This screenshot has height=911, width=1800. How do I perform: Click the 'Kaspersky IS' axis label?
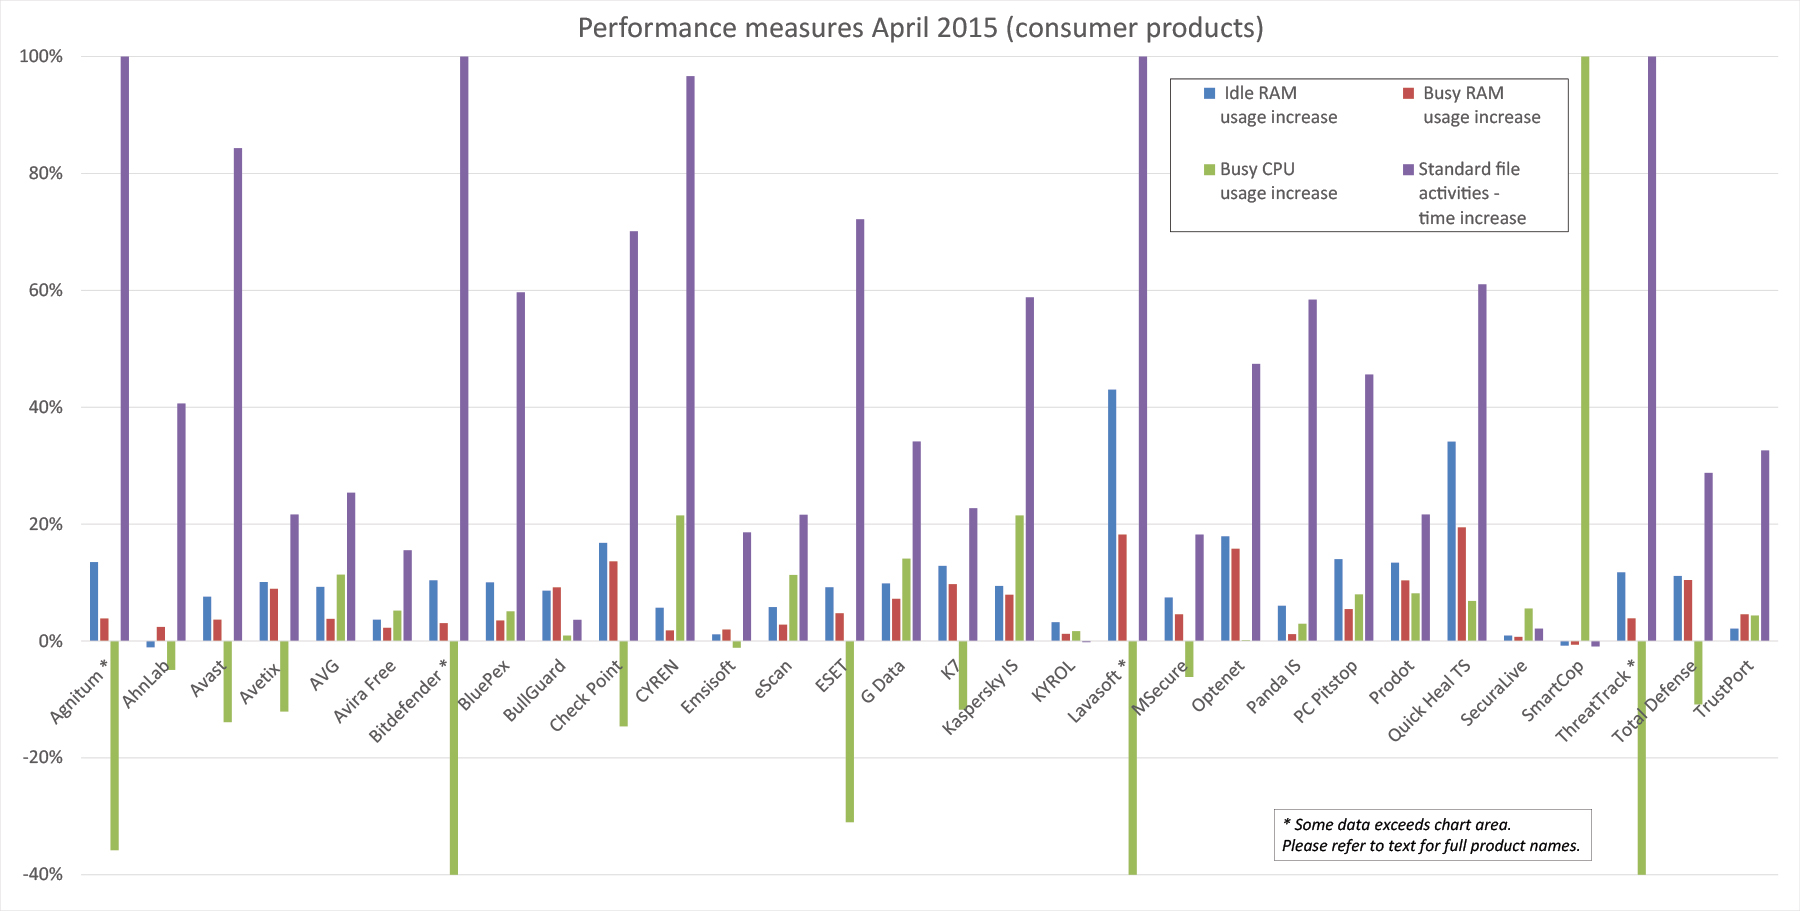pos(980,697)
